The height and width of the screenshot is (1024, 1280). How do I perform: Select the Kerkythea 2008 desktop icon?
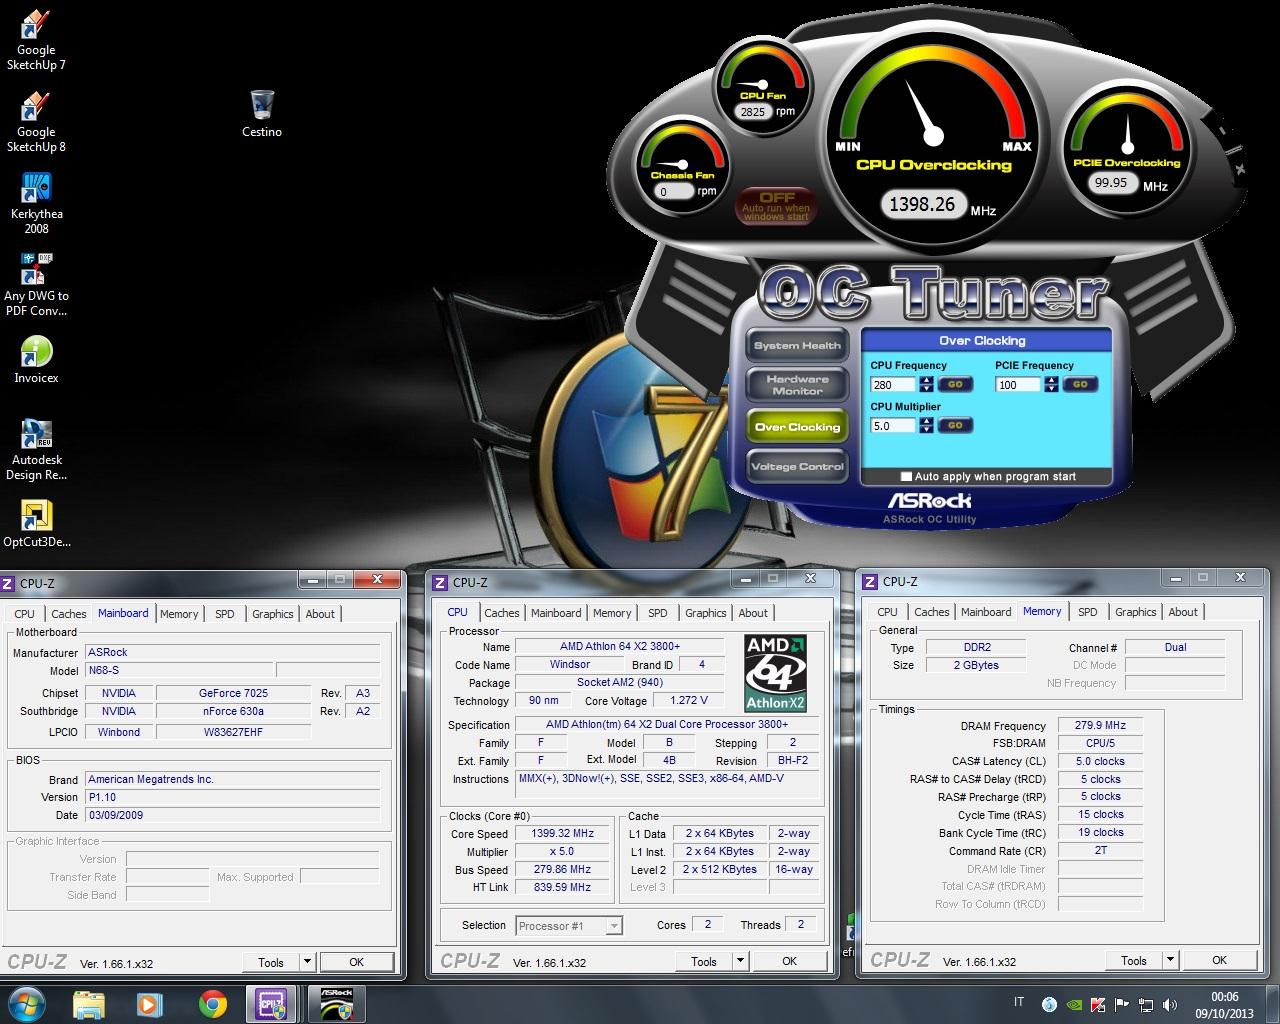coord(36,204)
